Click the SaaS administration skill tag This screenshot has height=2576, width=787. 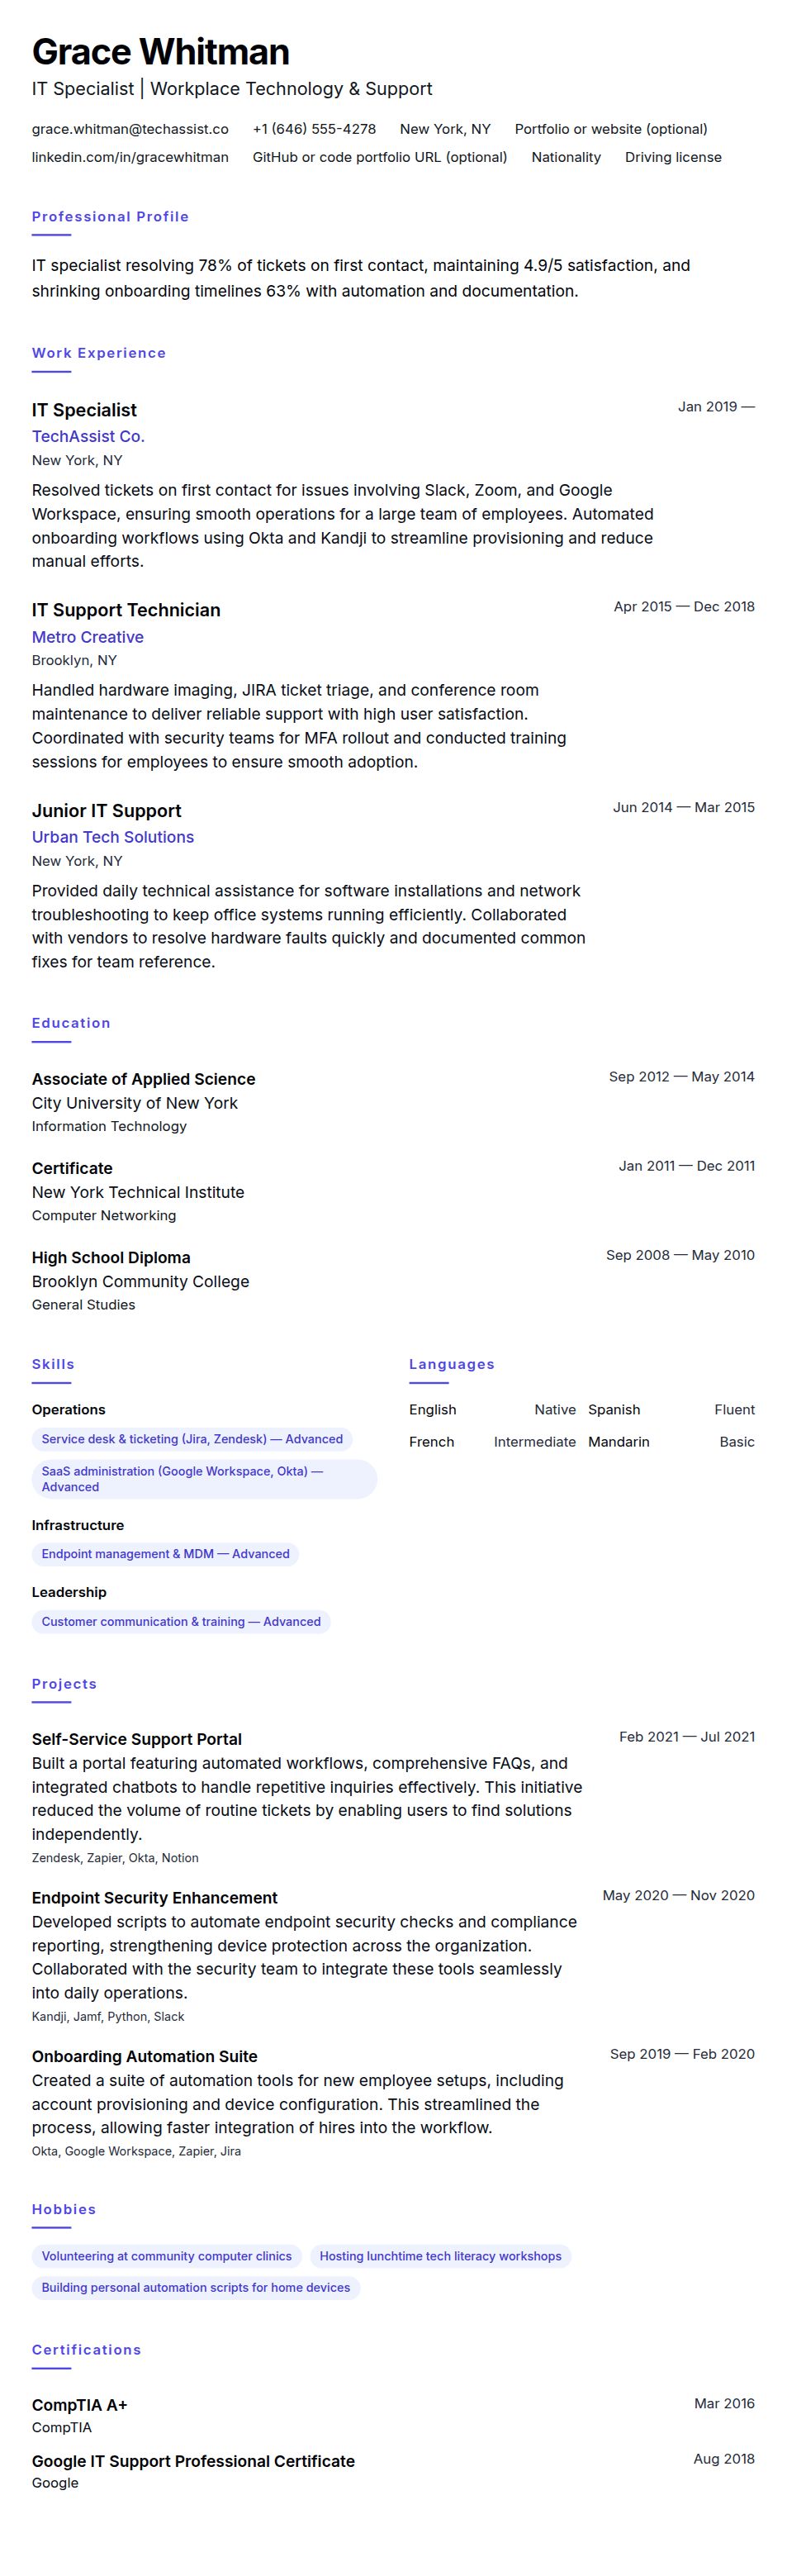coord(204,1479)
